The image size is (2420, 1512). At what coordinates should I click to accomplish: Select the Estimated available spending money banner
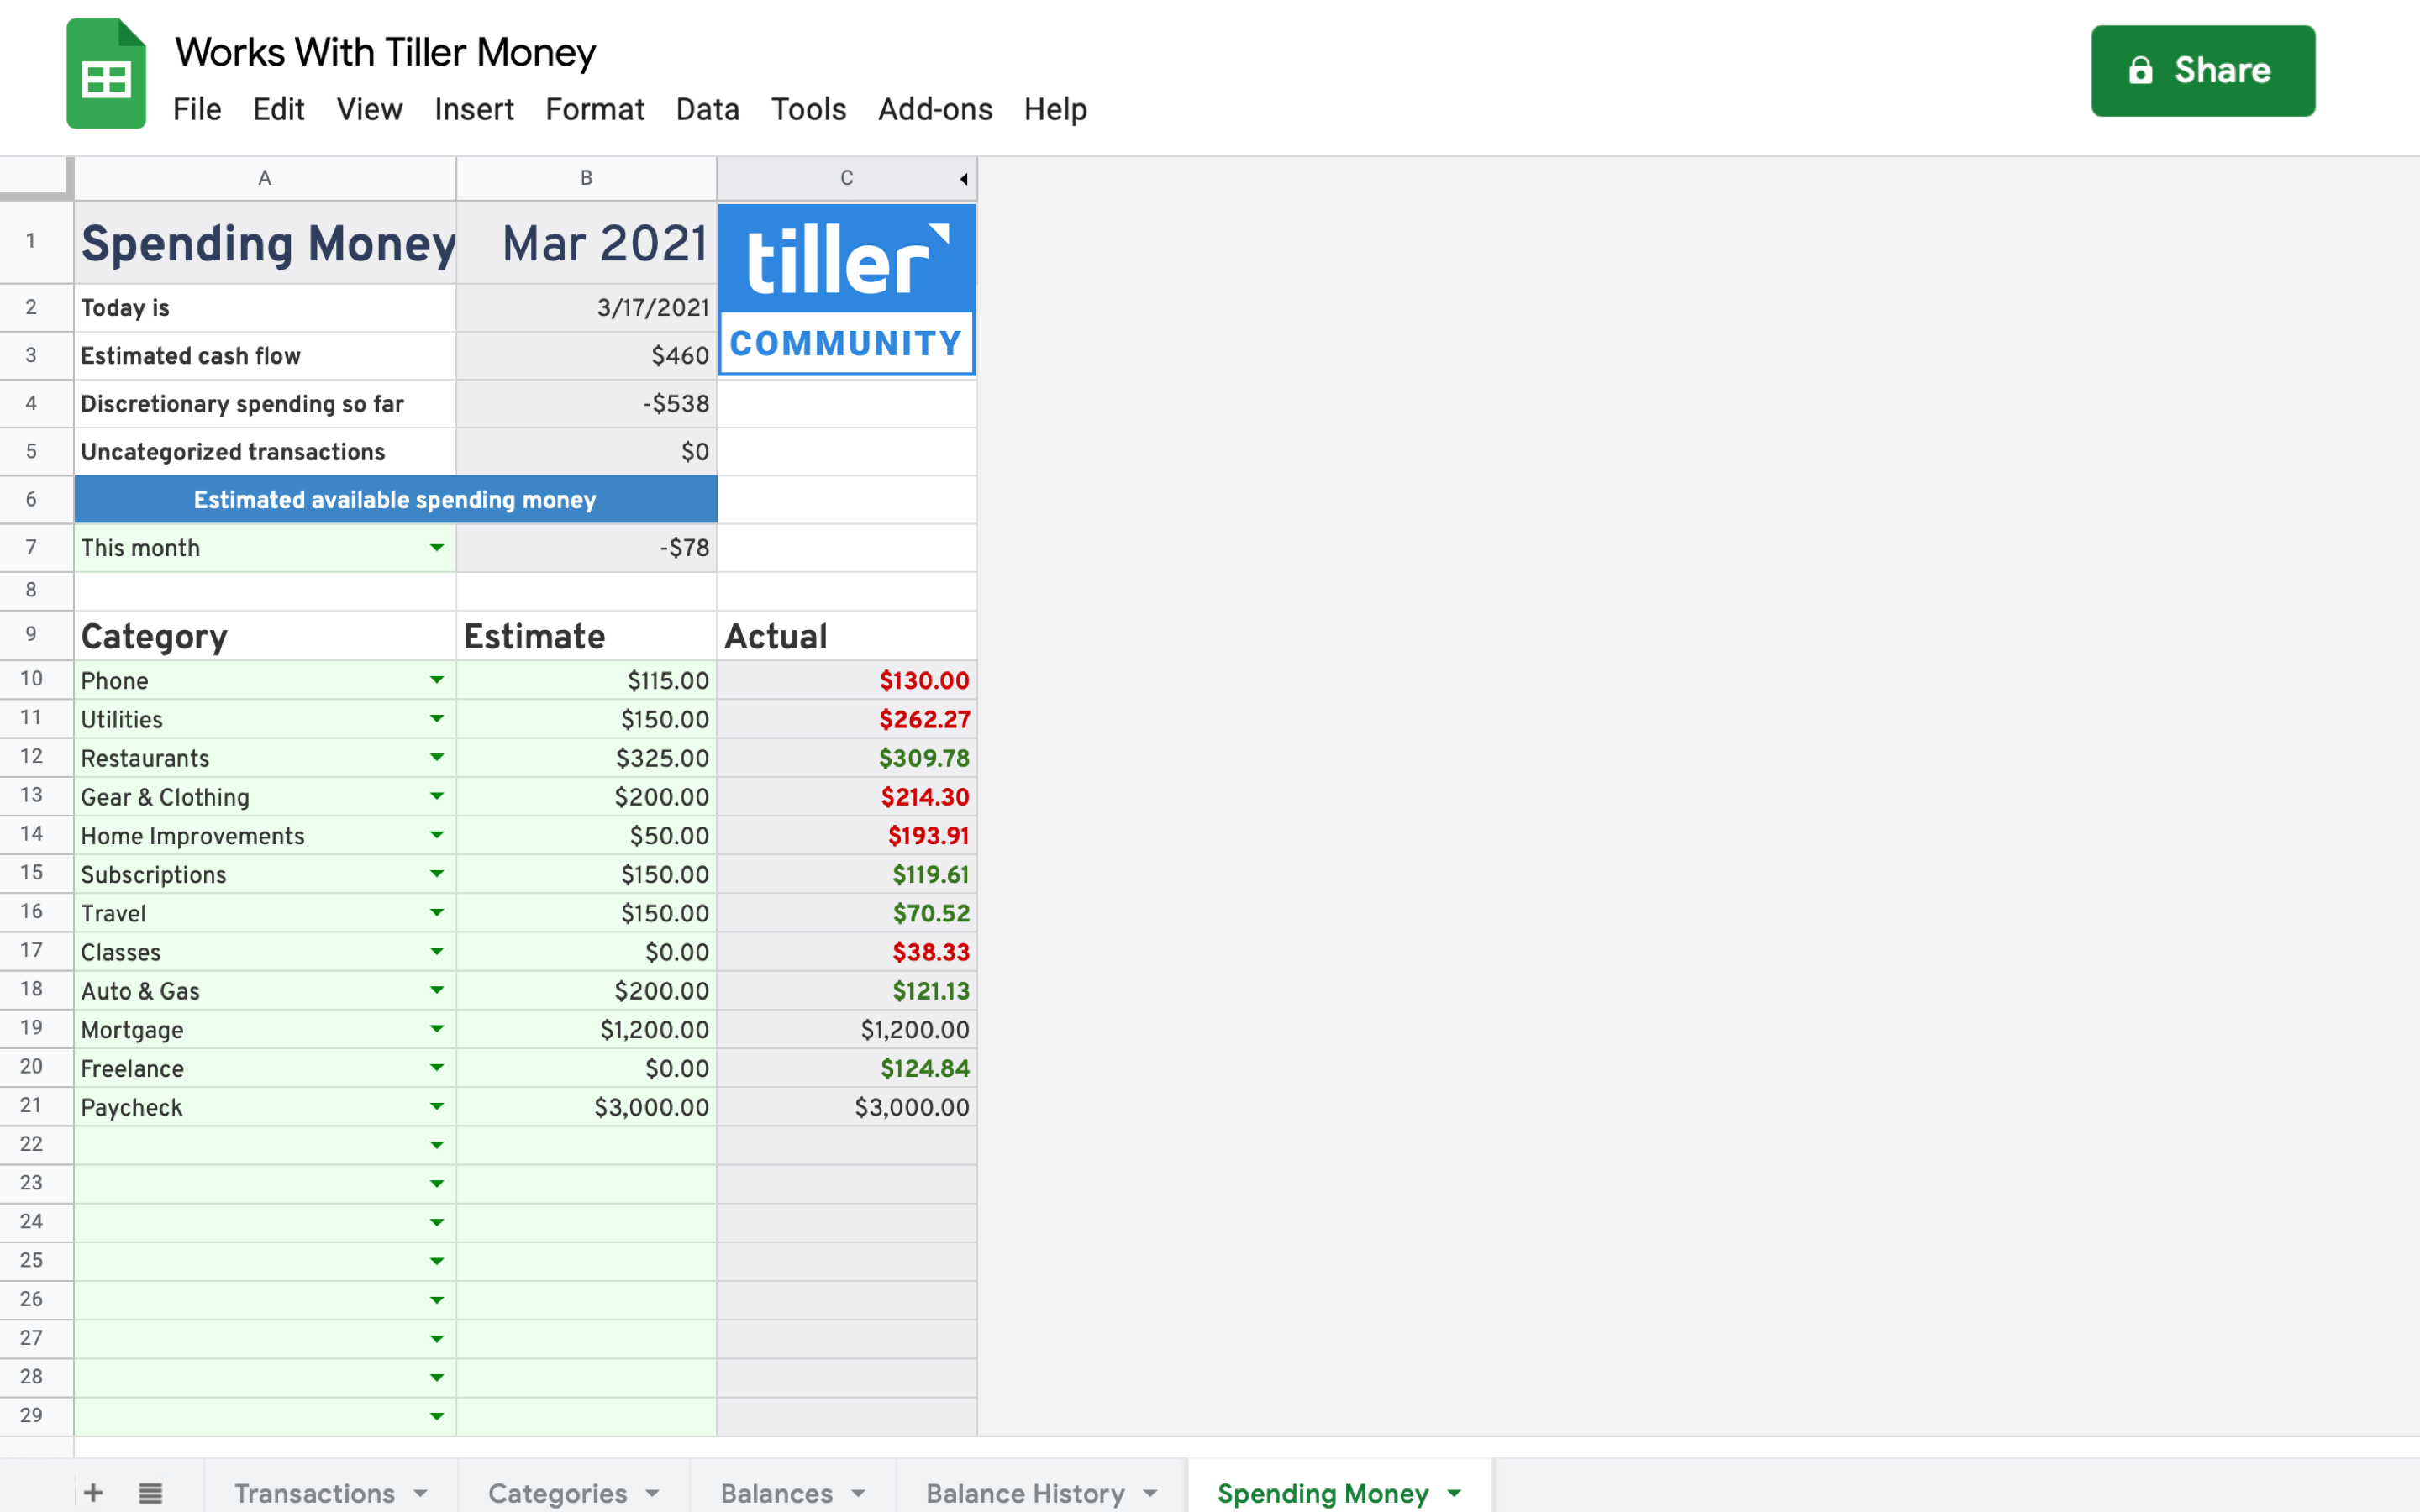pos(395,500)
